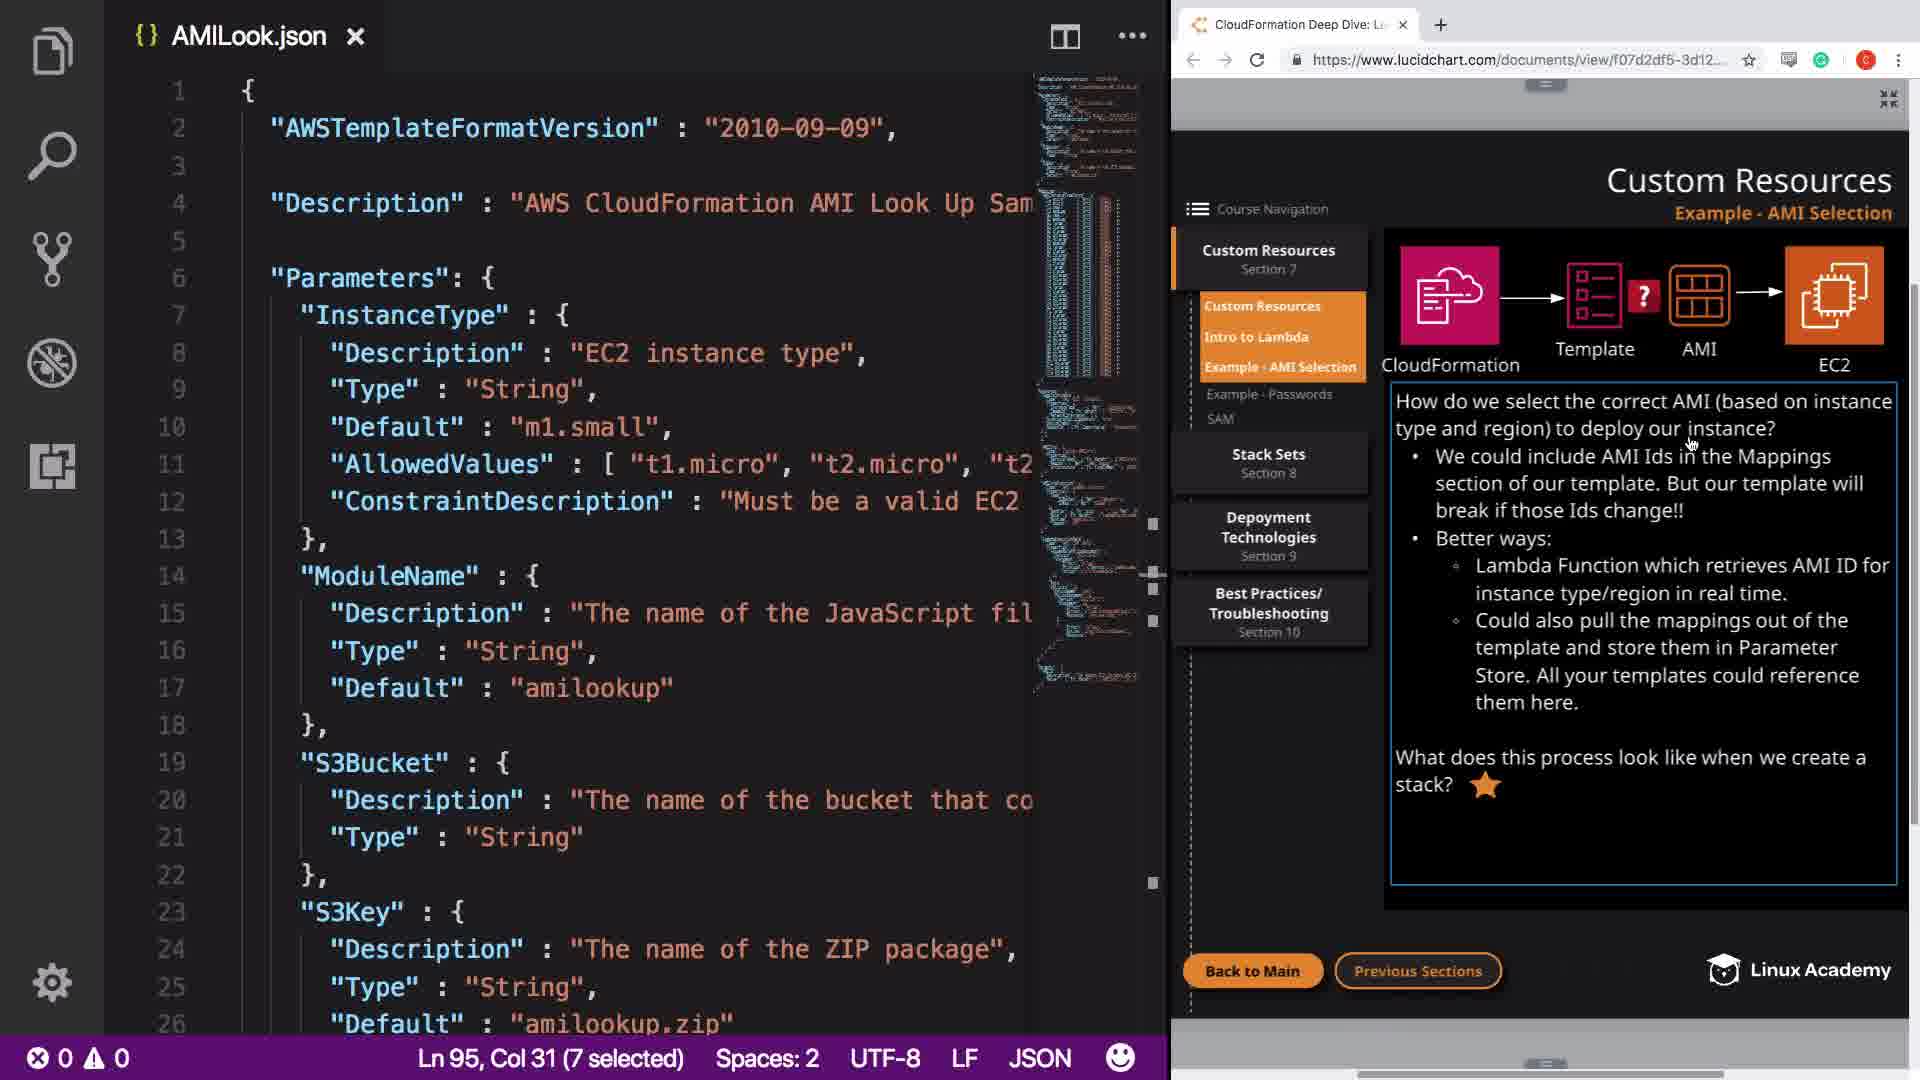Expand Stack Sets Section 8
This screenshot has width=1920, height=1080.
click(x=1268, y=462)
